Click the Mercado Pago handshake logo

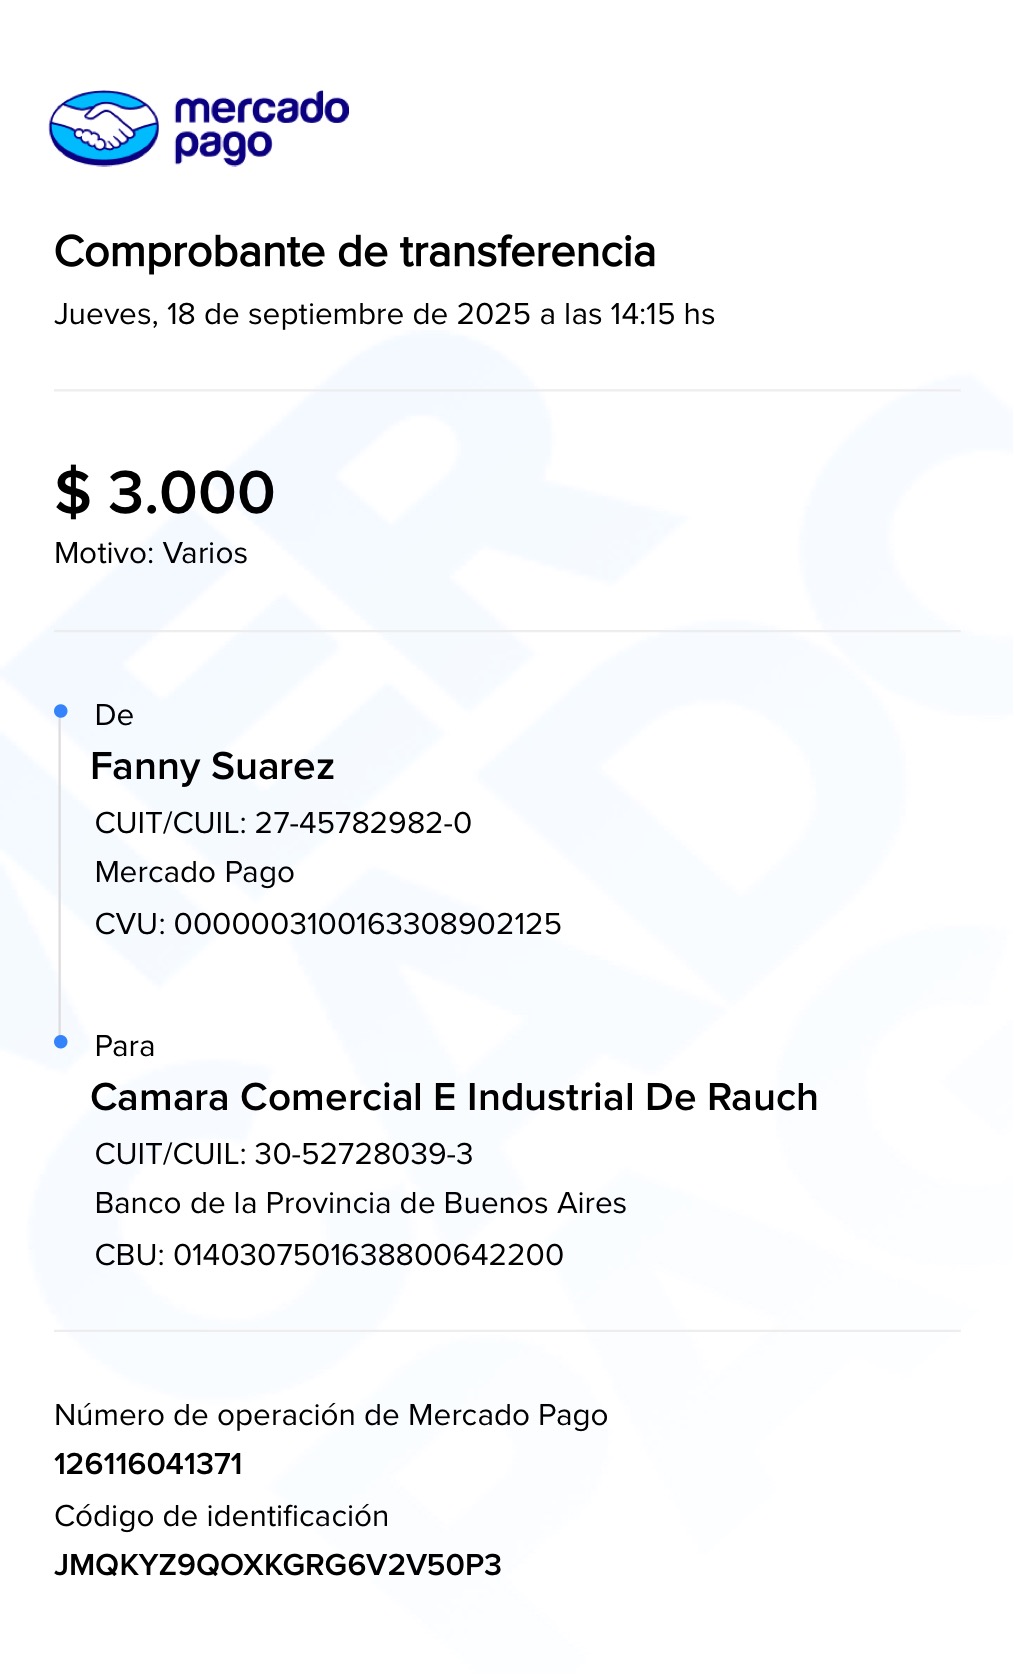pyautogui.click(x=104, y=128)
